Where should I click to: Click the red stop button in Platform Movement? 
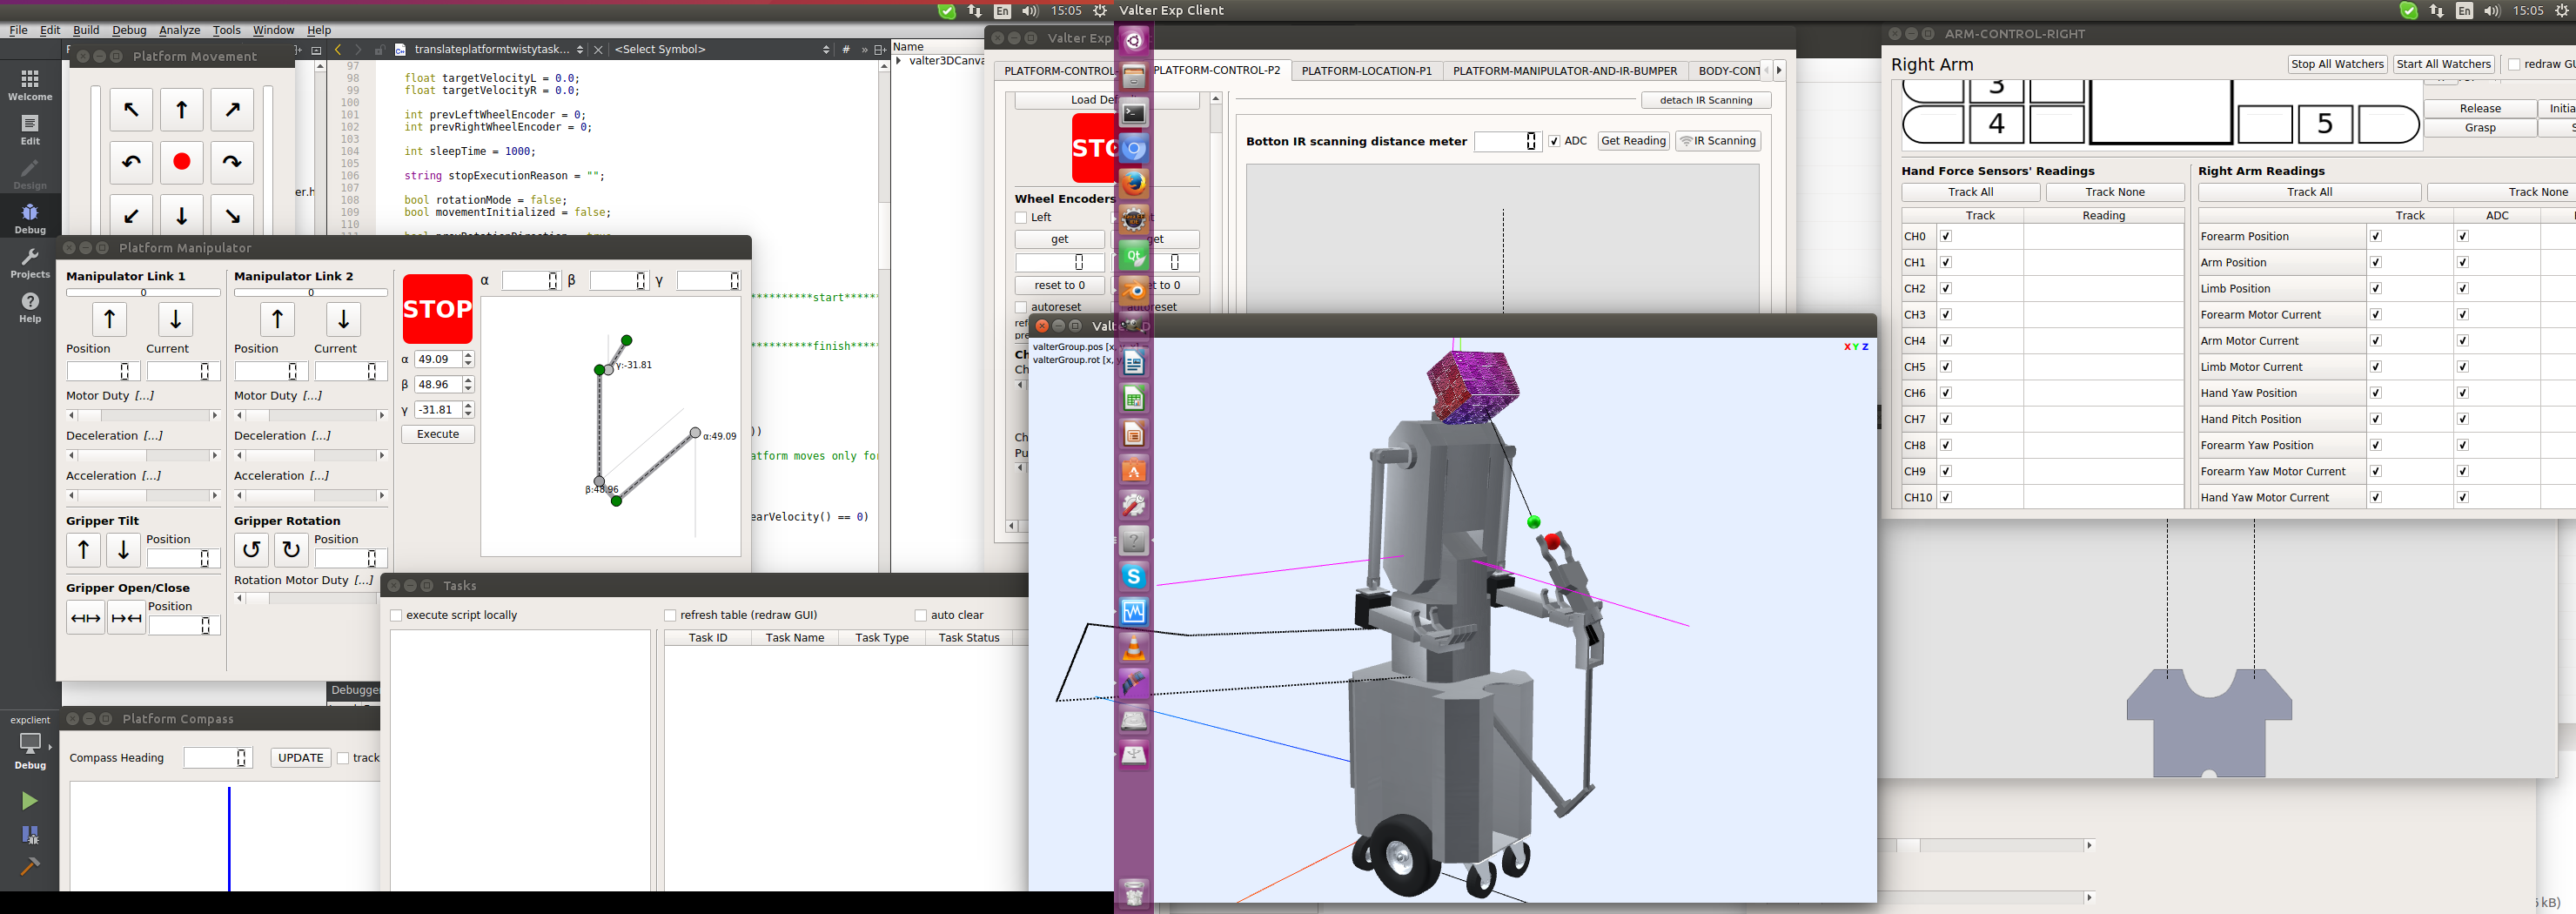pyautogui.click(x=181, y=162)
